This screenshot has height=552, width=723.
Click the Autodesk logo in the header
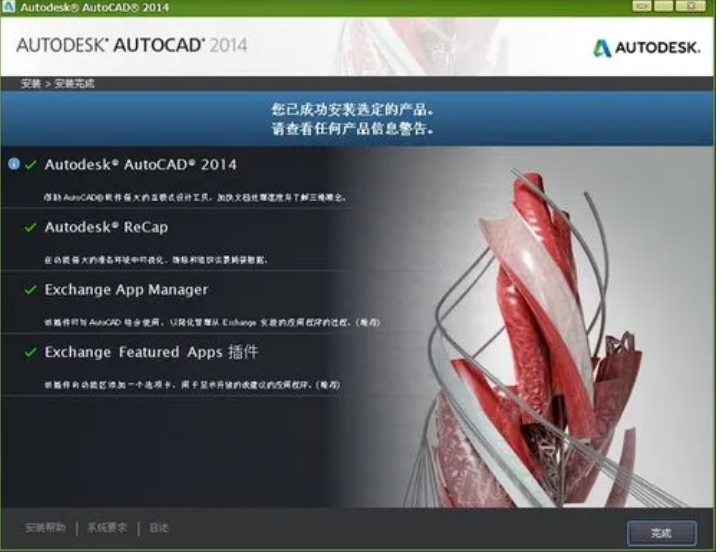[x=649, y=47]
